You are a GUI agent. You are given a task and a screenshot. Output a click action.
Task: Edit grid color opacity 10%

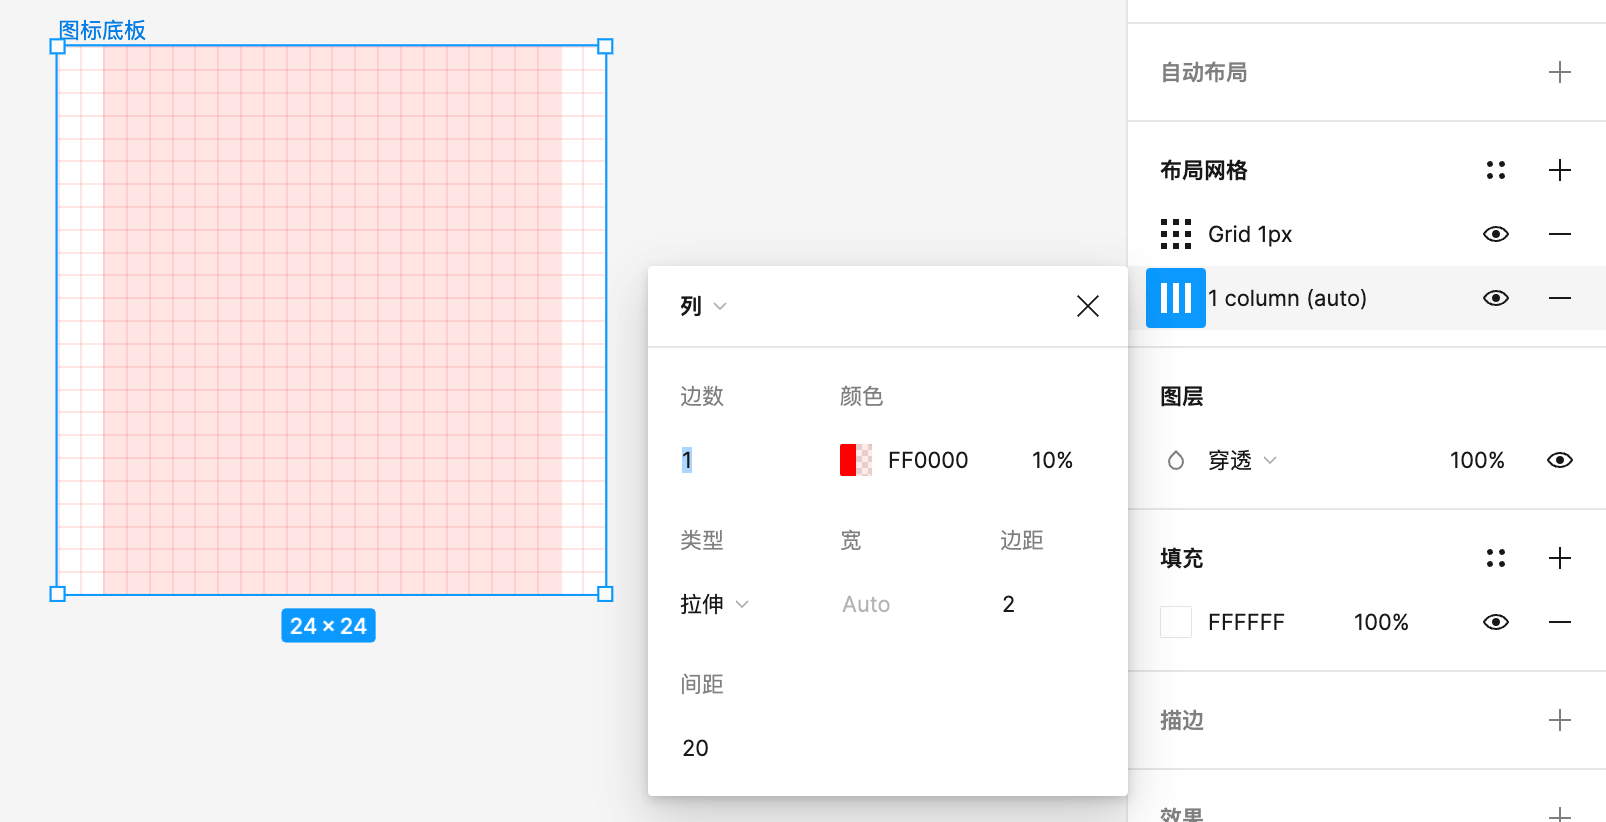(1052, 460)
